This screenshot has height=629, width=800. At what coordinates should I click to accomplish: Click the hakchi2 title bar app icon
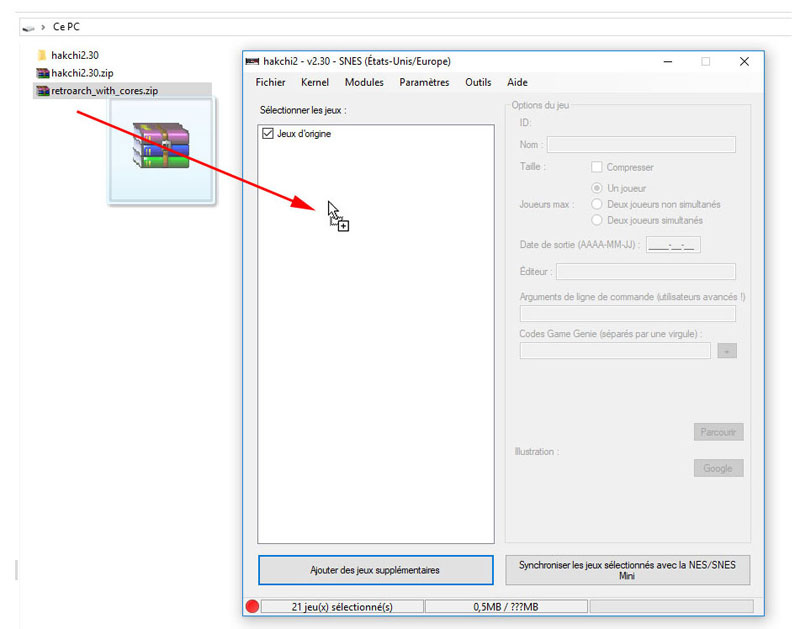click(x=254, y=62)
